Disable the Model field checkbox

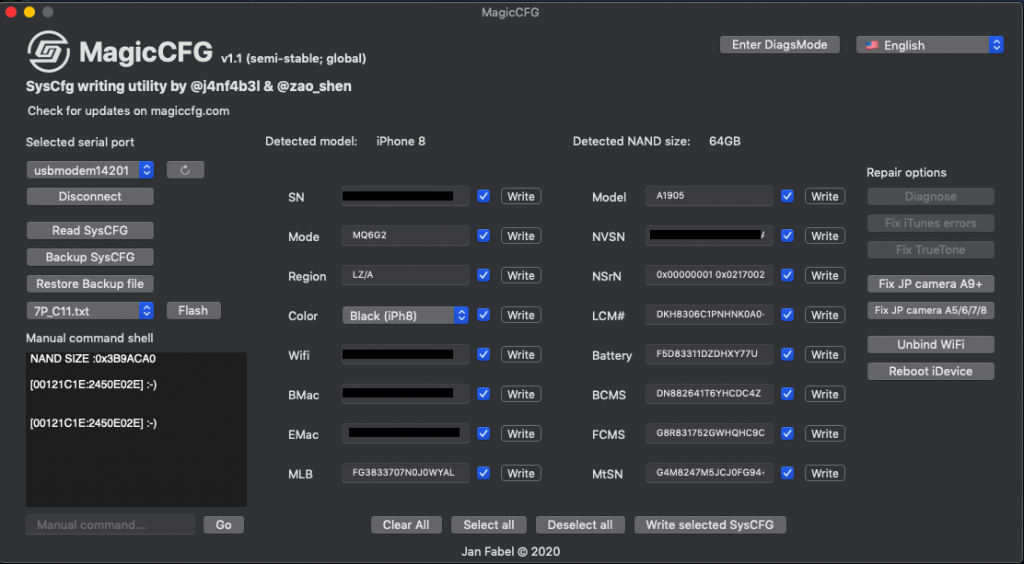(x=788, y=196)
